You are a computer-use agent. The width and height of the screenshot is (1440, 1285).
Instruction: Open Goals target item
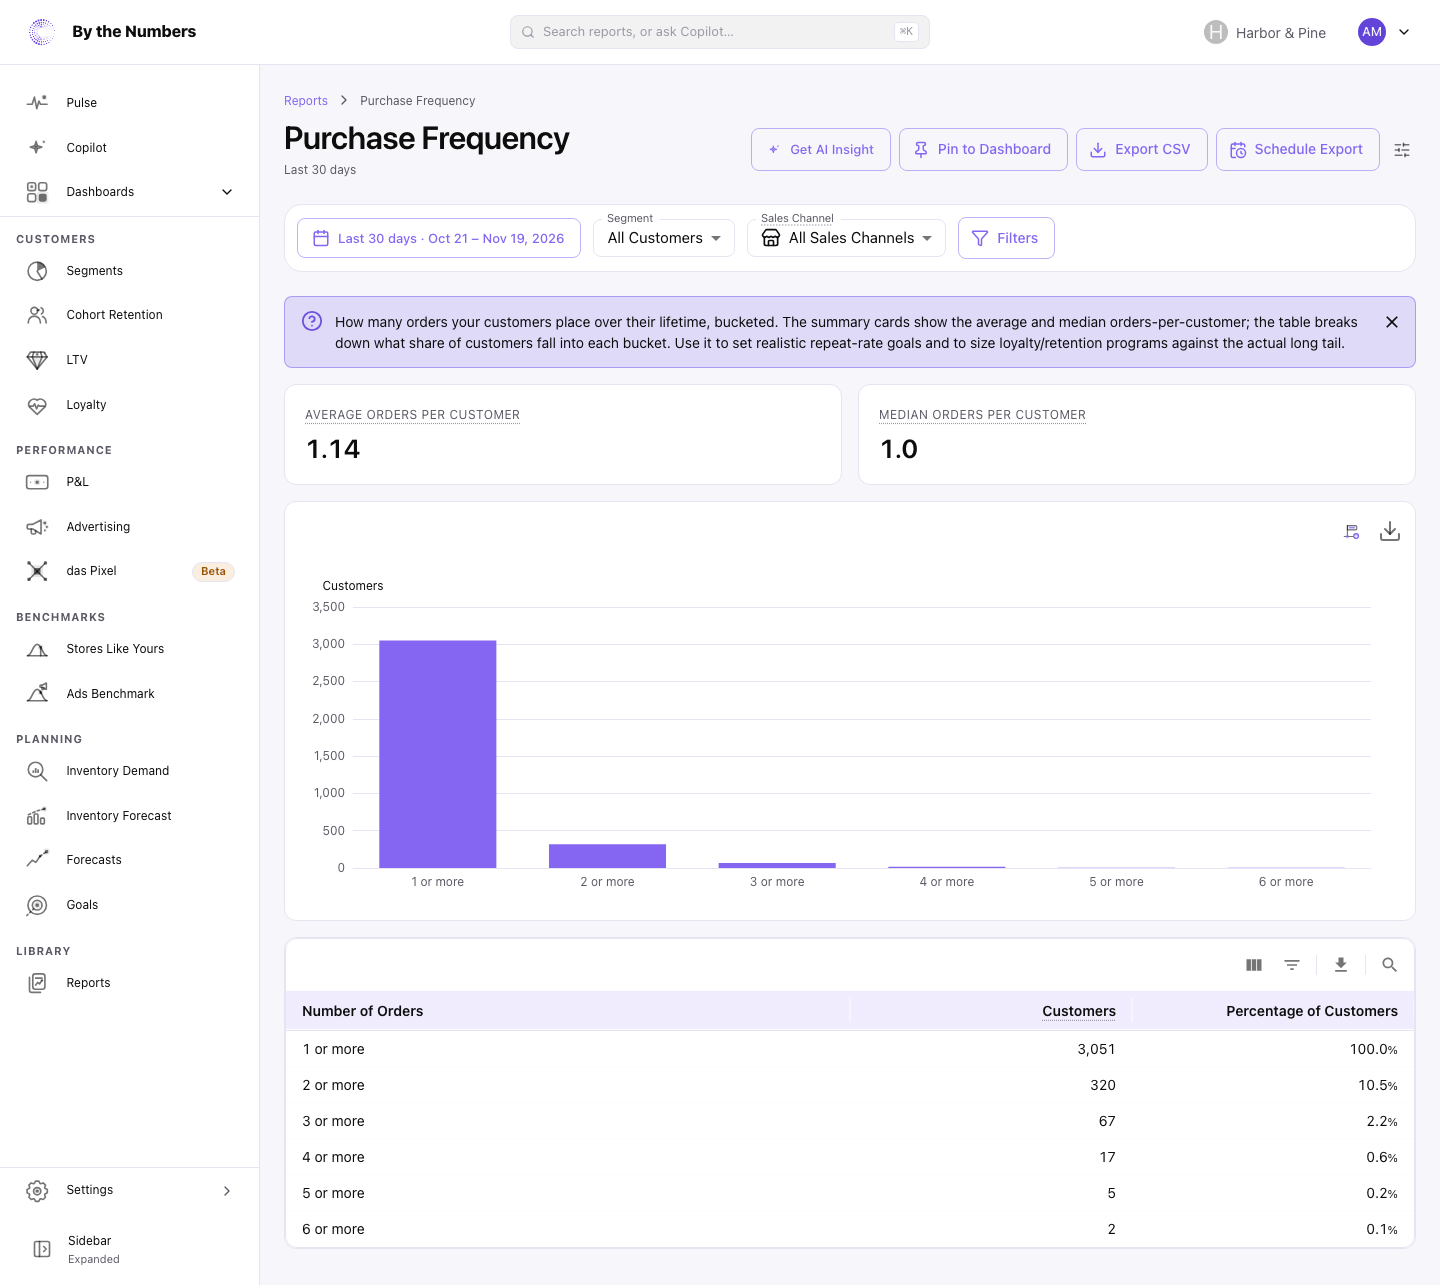[x=130, y=905]
